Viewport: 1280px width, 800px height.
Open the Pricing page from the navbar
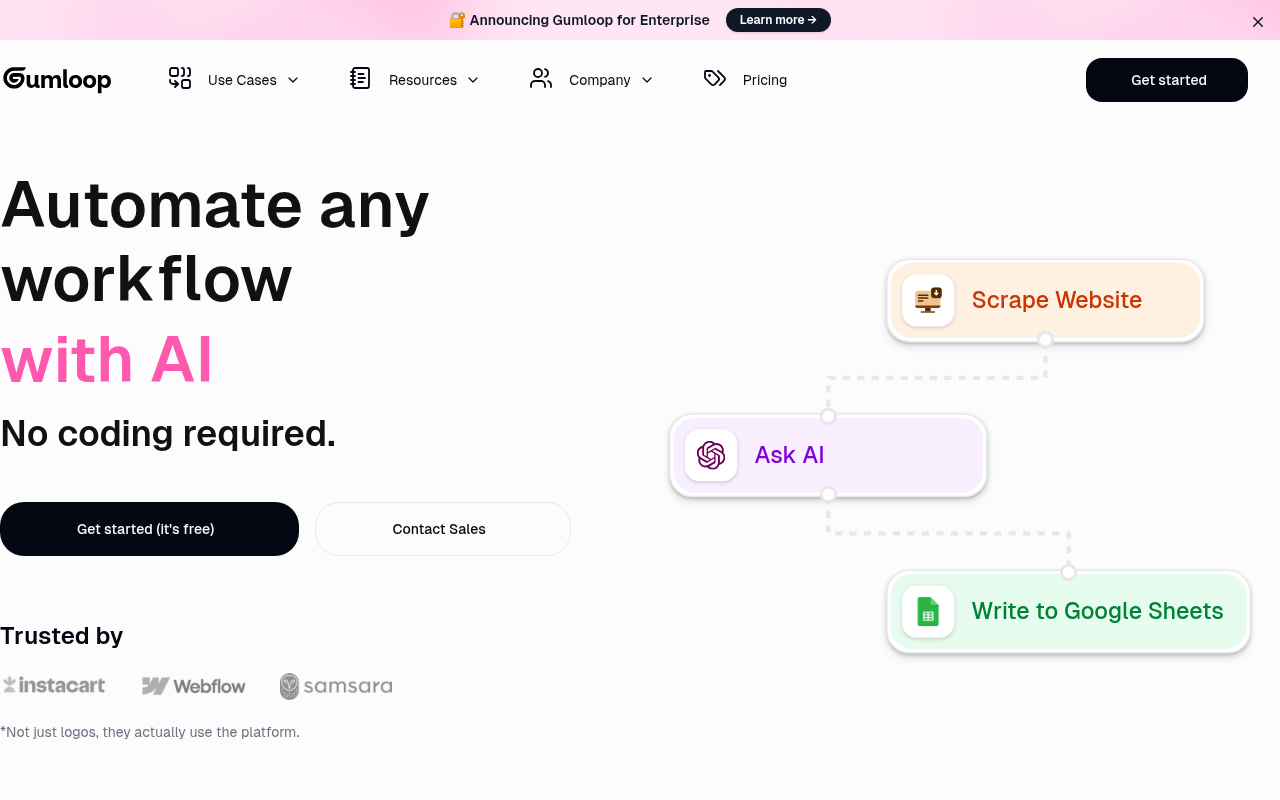coord(764,79)
